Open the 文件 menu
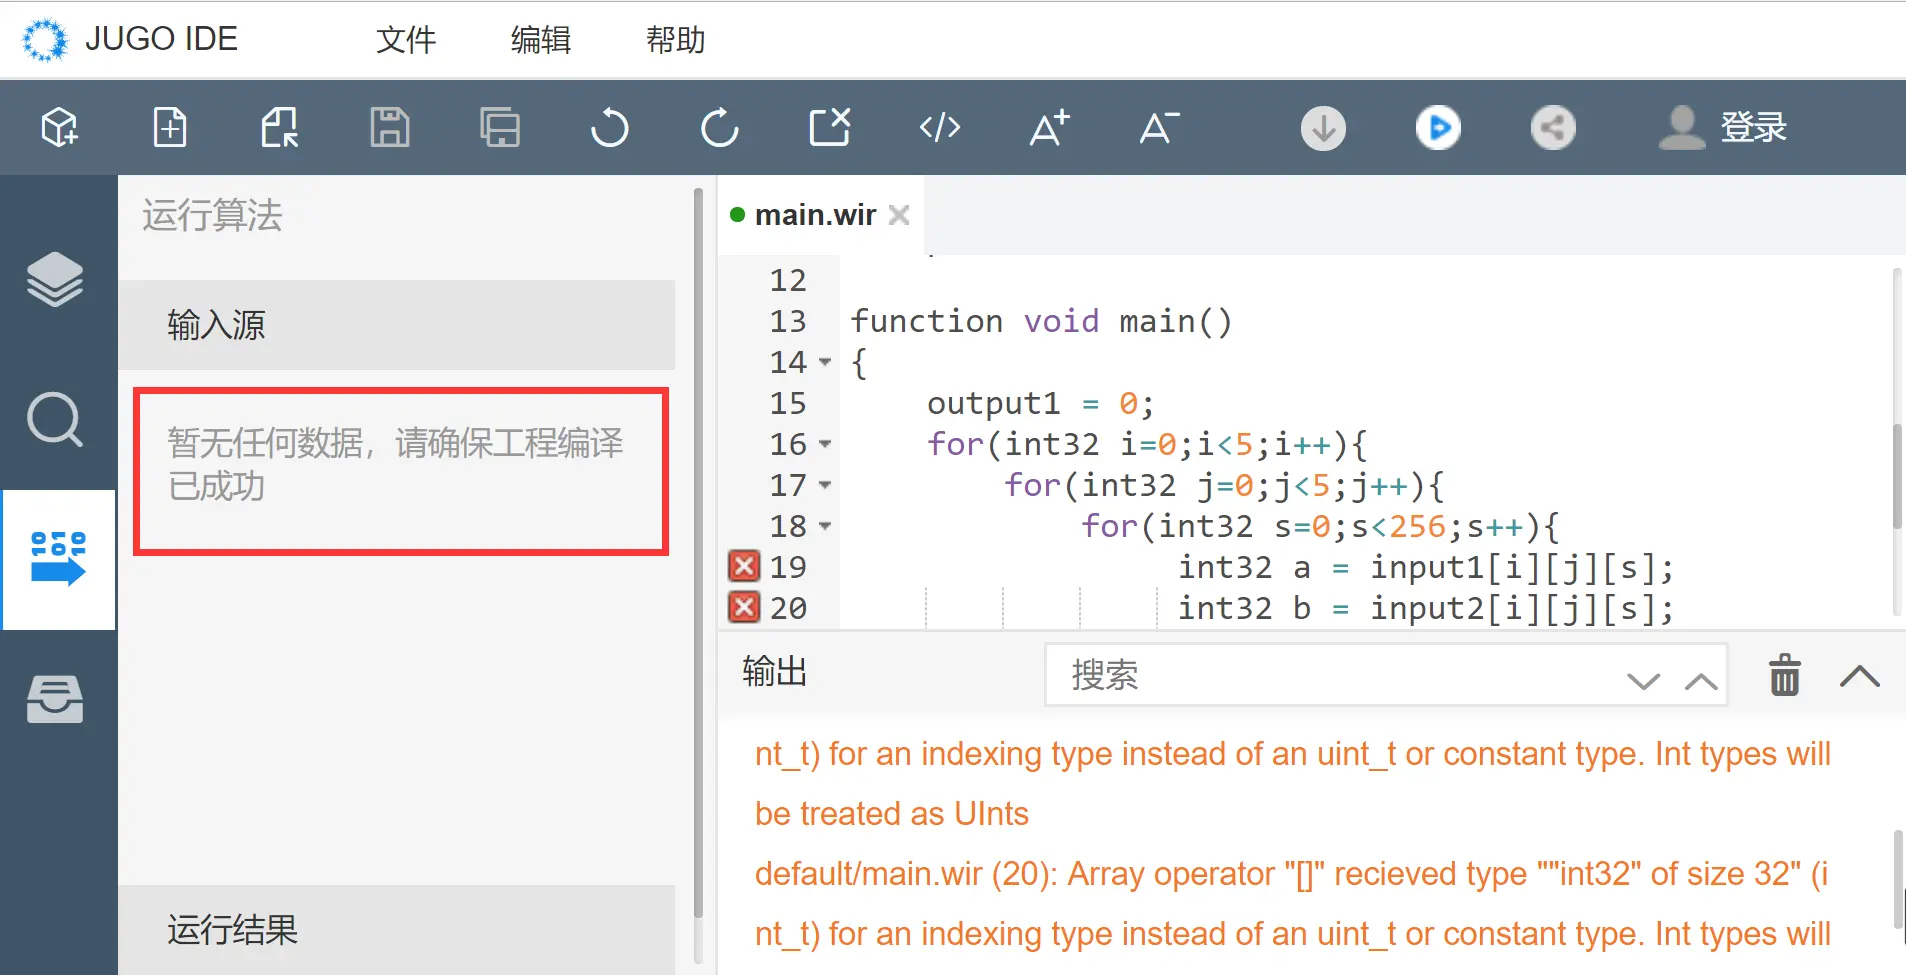The width and height of the screenshot is (1906, 975). (406, 40)
